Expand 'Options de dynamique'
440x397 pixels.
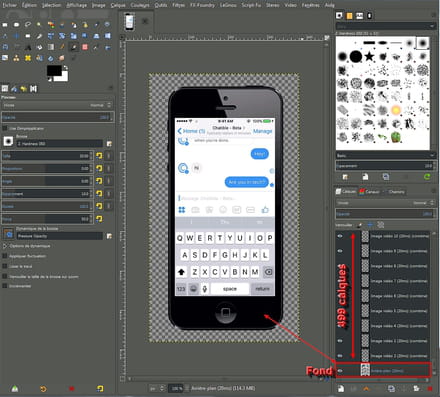[5, 246]
